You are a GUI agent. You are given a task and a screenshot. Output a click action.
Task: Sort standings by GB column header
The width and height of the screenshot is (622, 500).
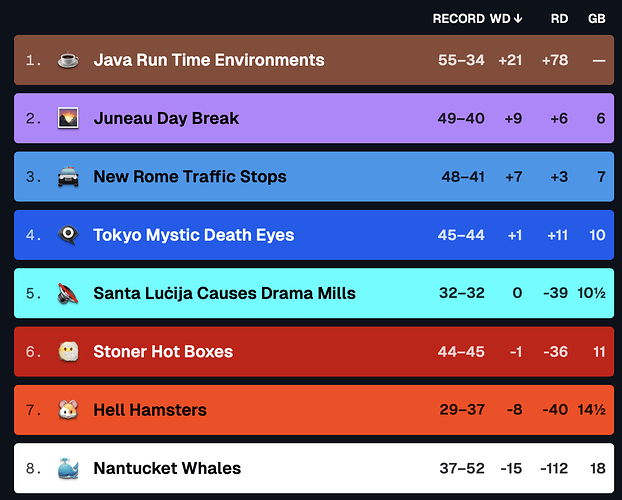(x=596, y=19)
